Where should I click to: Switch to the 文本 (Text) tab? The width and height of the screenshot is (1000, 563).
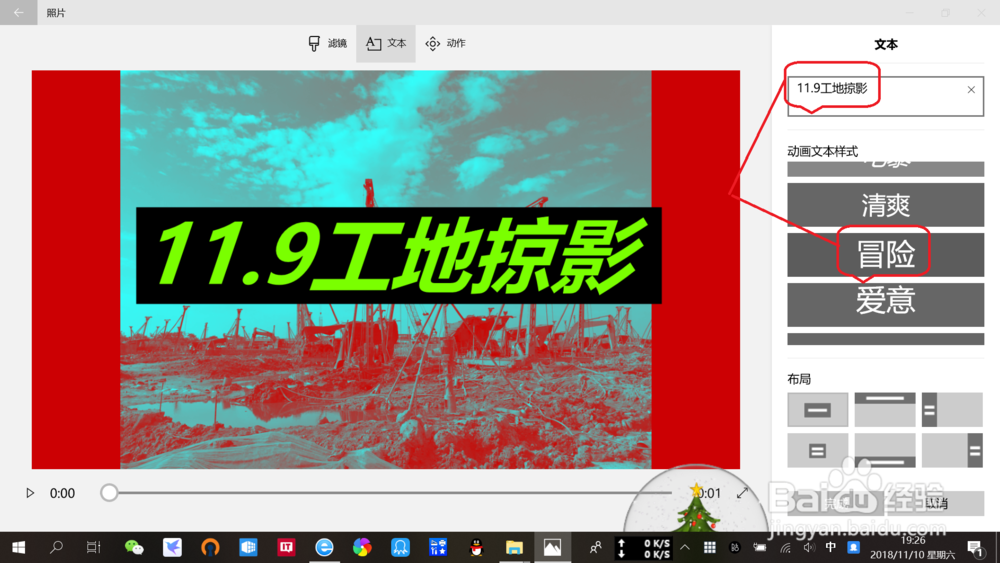point(386,43)
